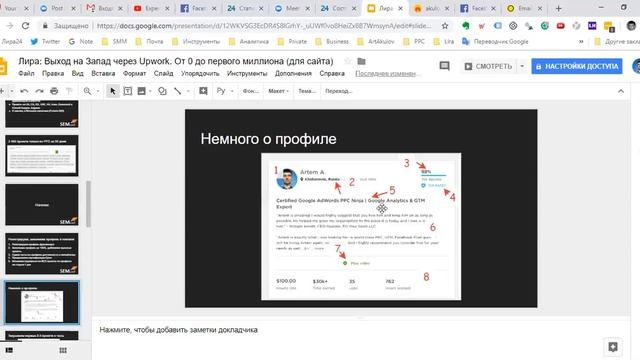Select the Line tool

point(178,91)
